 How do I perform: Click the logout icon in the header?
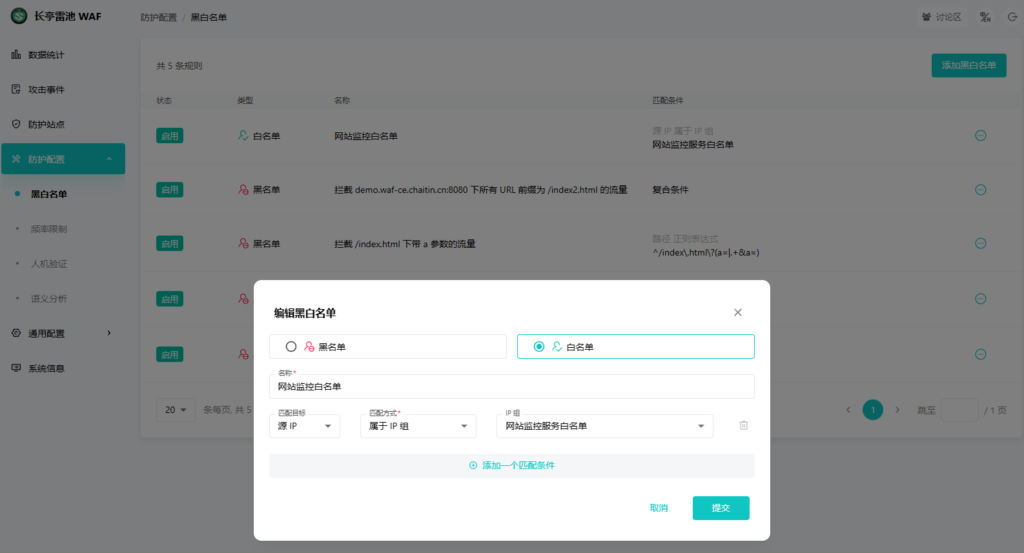pos(1012,17)
